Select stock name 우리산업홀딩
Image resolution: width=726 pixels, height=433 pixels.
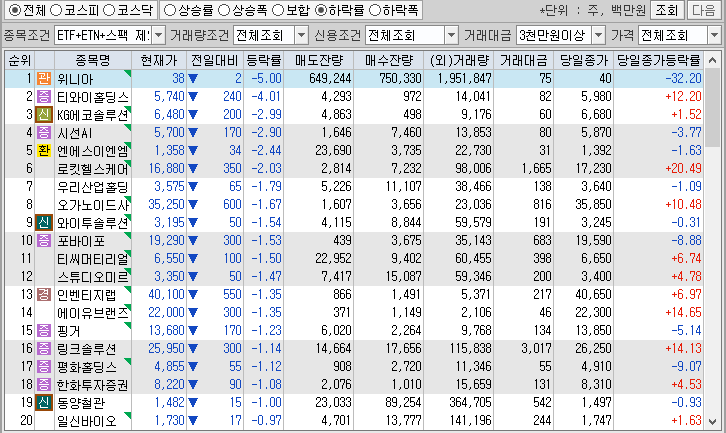point(93,187)
